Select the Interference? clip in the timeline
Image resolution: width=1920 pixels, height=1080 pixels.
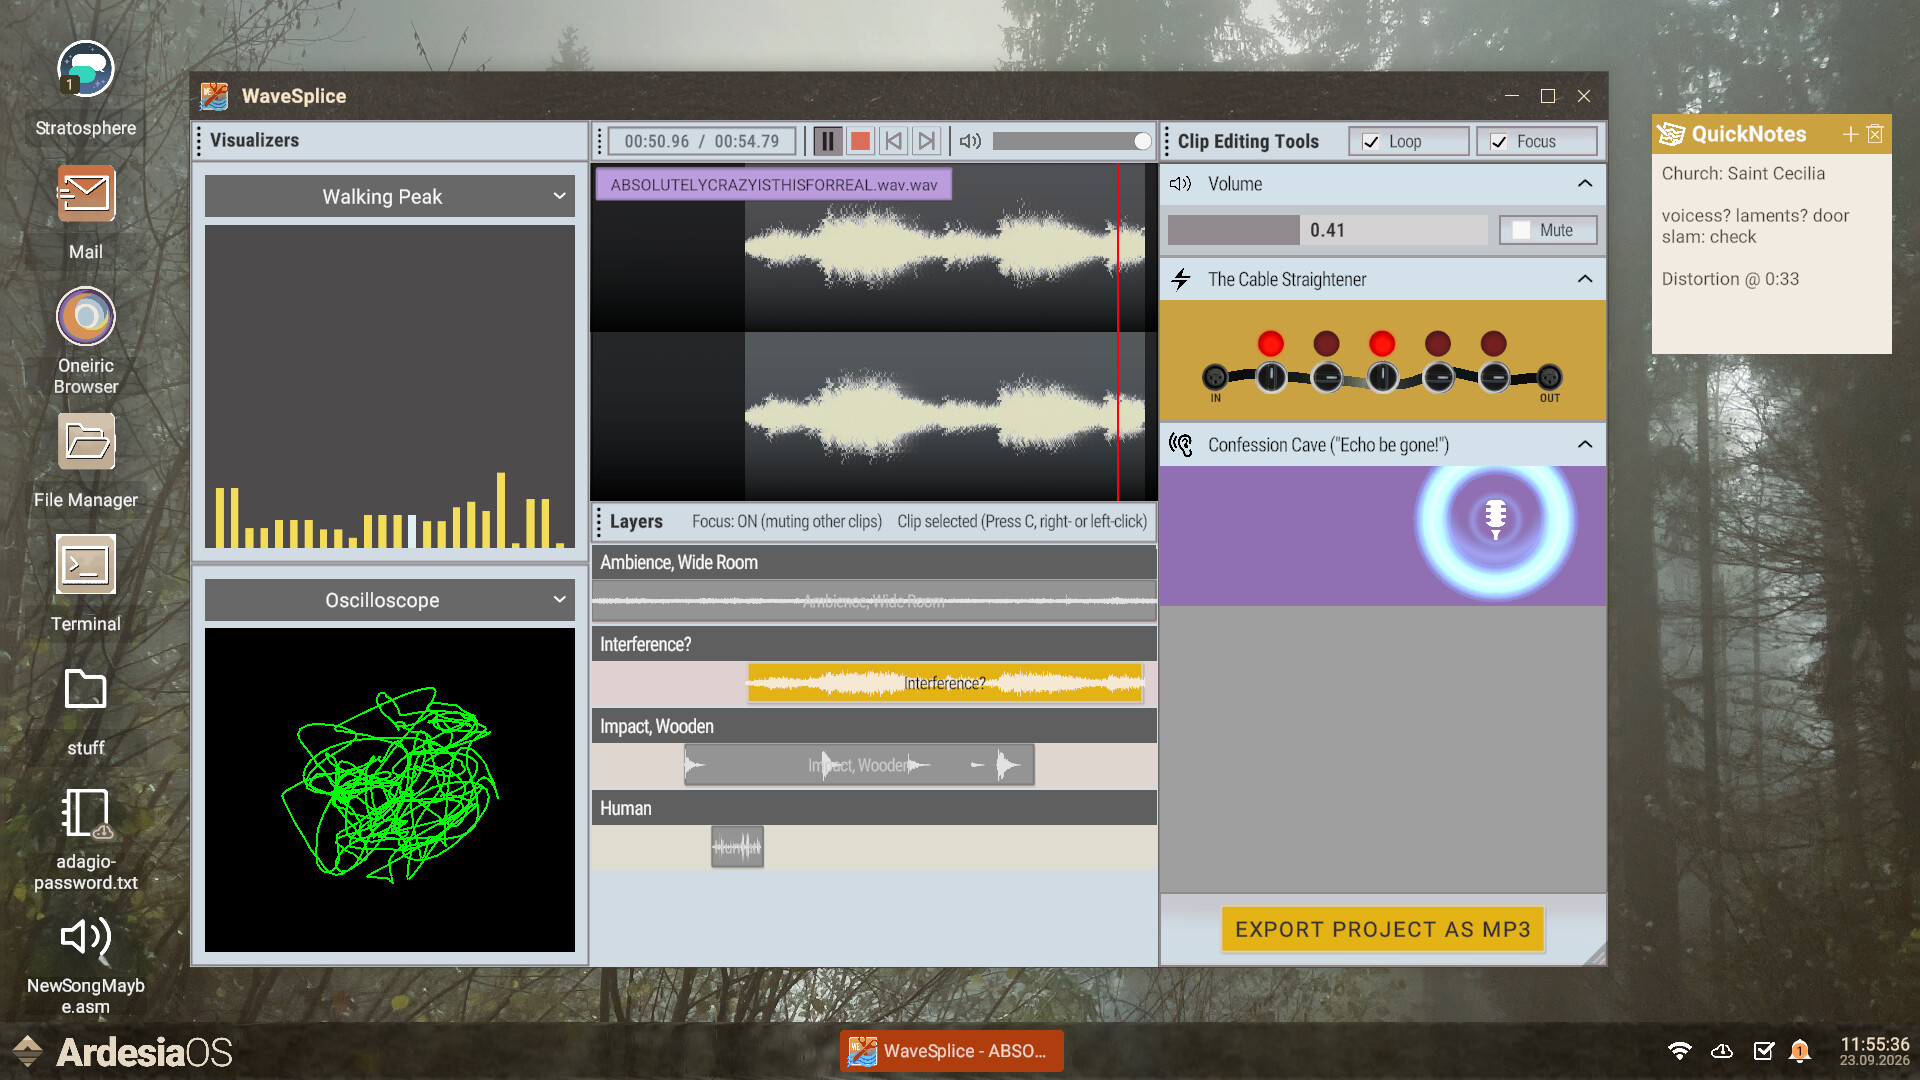[x=944, y=684]
